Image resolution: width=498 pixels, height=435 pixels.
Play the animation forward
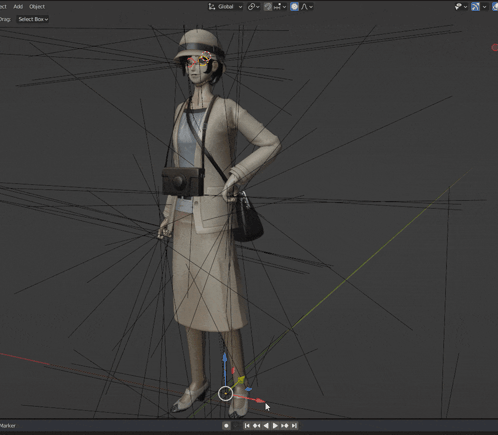tap(275, 426)
